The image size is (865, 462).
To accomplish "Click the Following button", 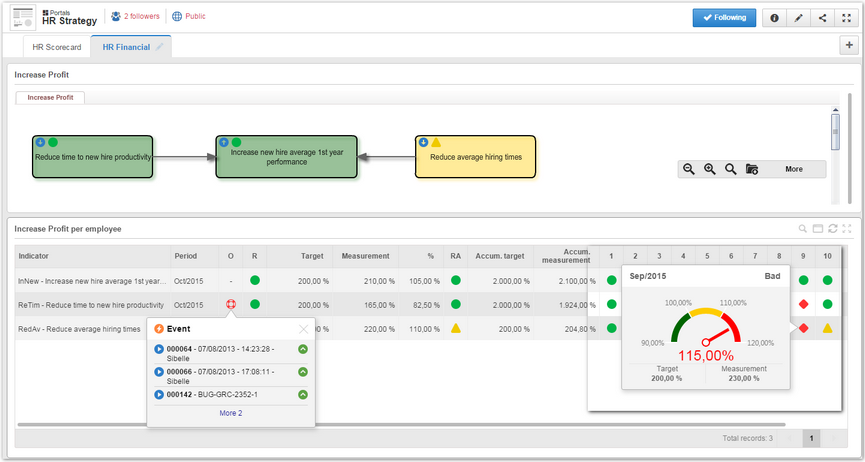I will click(724, 18).
